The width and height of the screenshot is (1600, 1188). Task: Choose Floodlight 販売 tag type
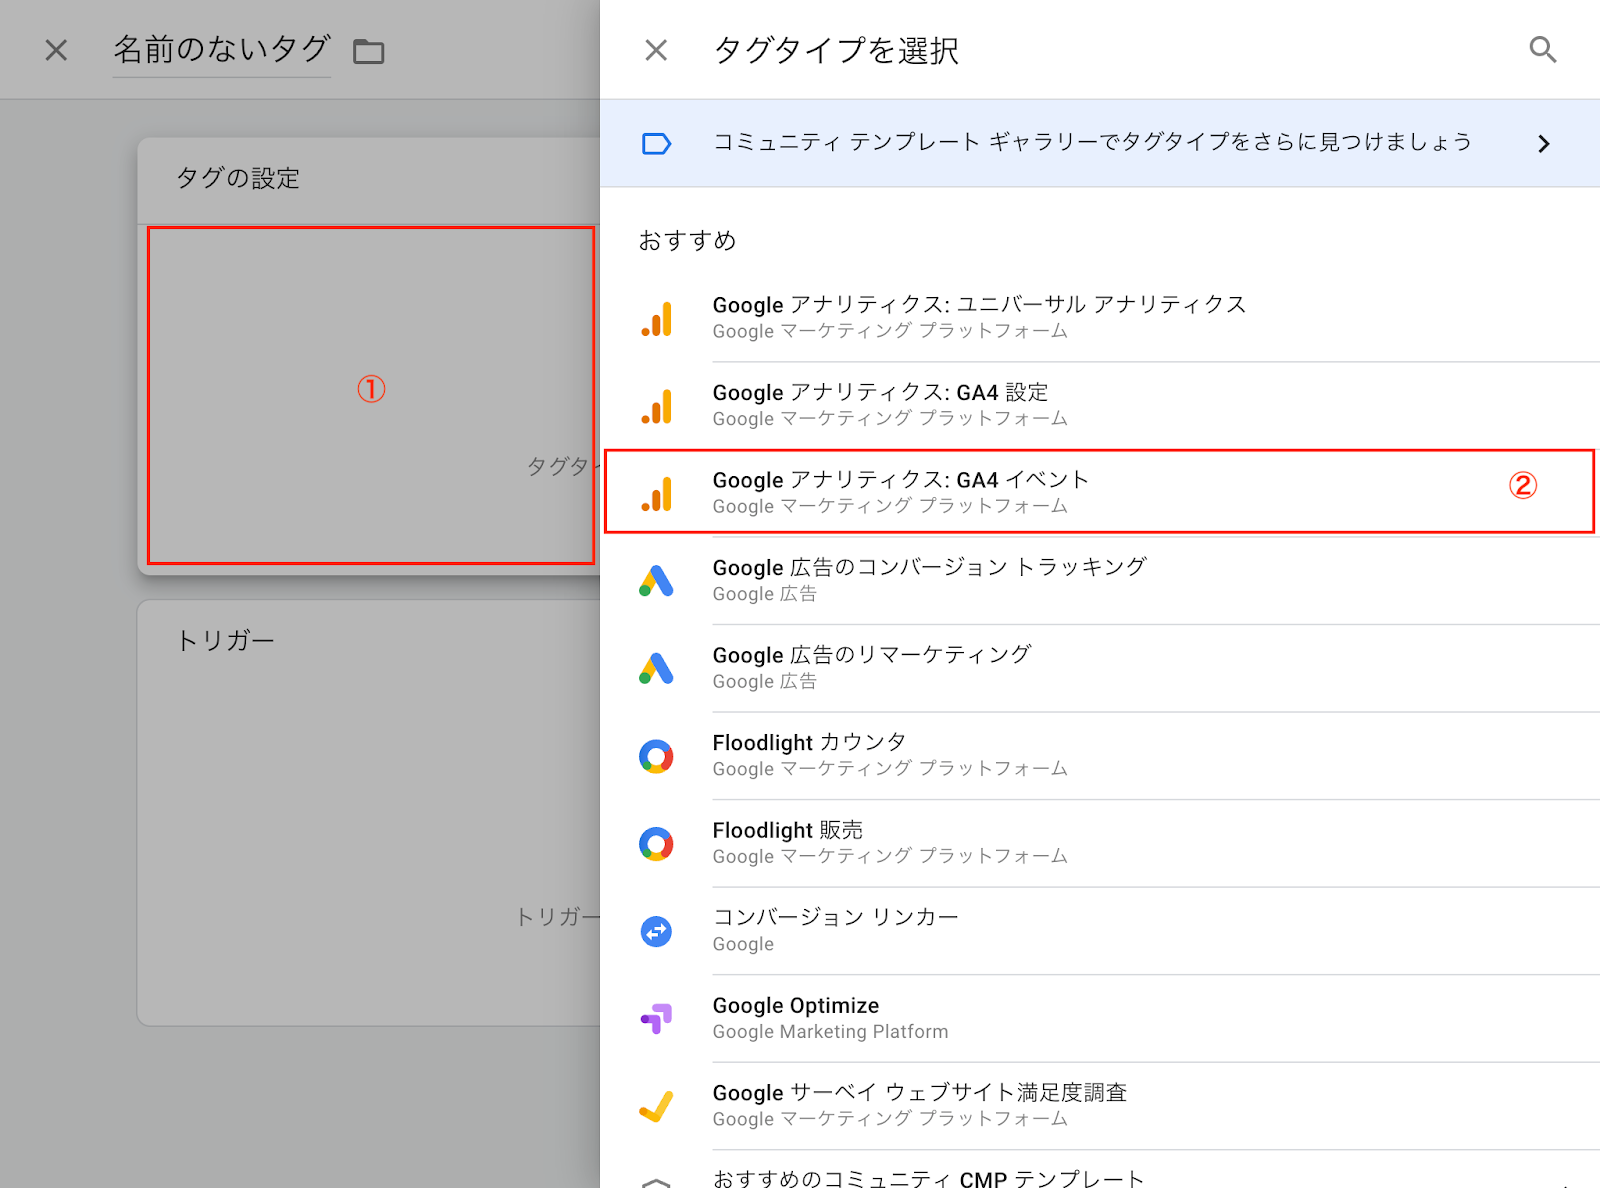[x=1100, y=843]
